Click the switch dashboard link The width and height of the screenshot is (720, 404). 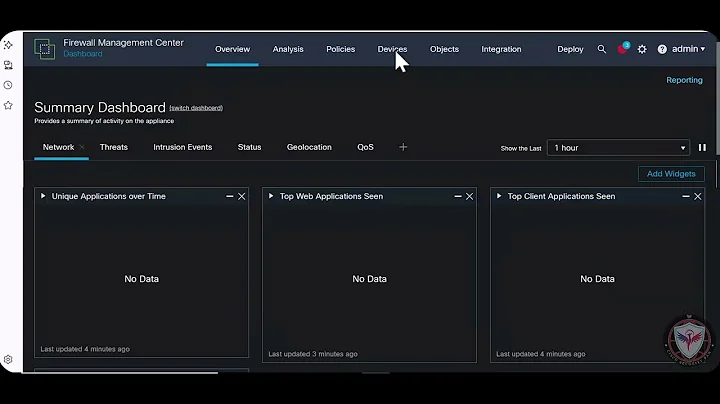[x=196, y=108]
